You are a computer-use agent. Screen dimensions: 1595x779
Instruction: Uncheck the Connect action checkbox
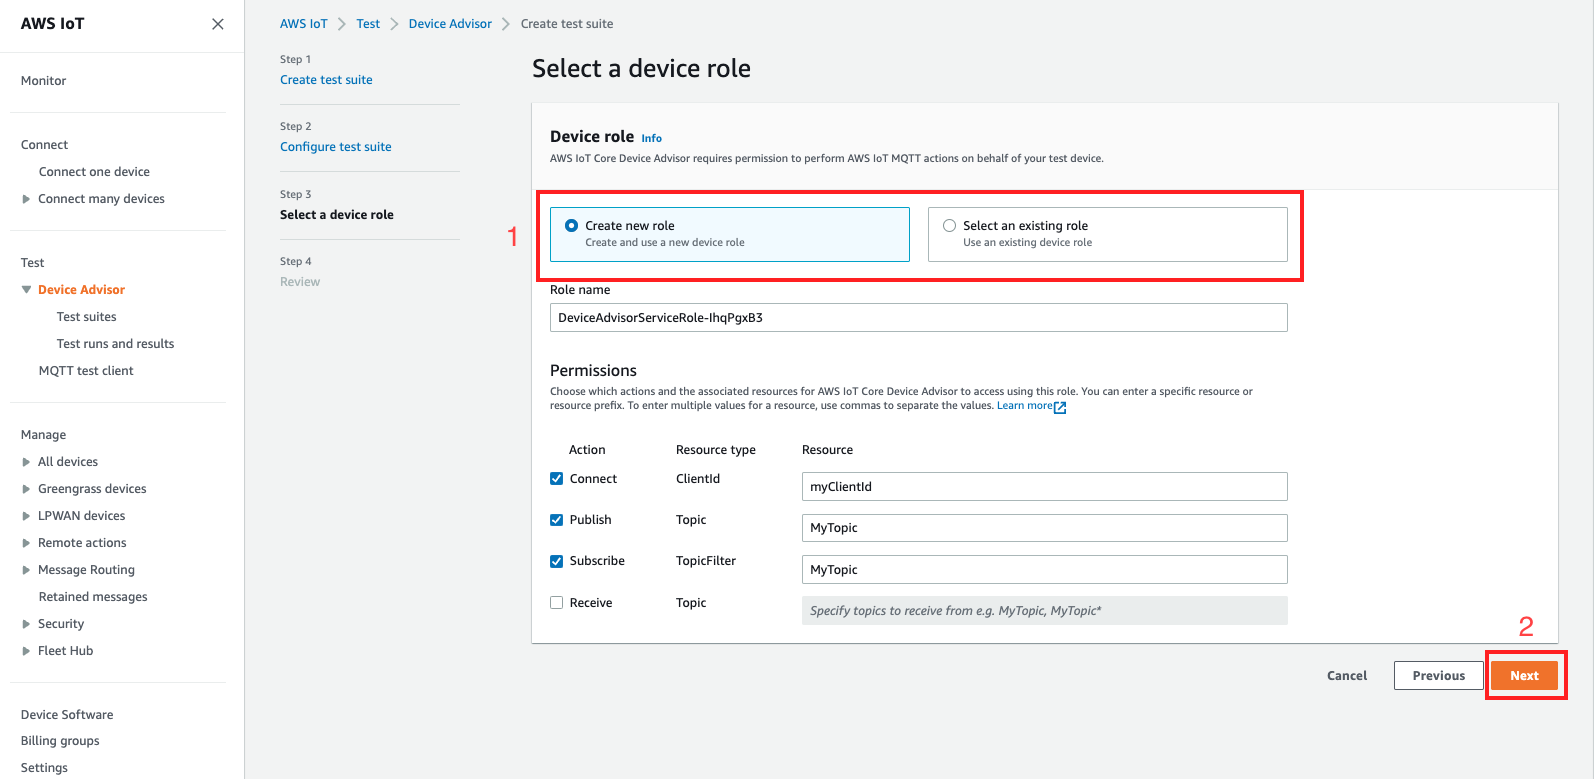557,479
